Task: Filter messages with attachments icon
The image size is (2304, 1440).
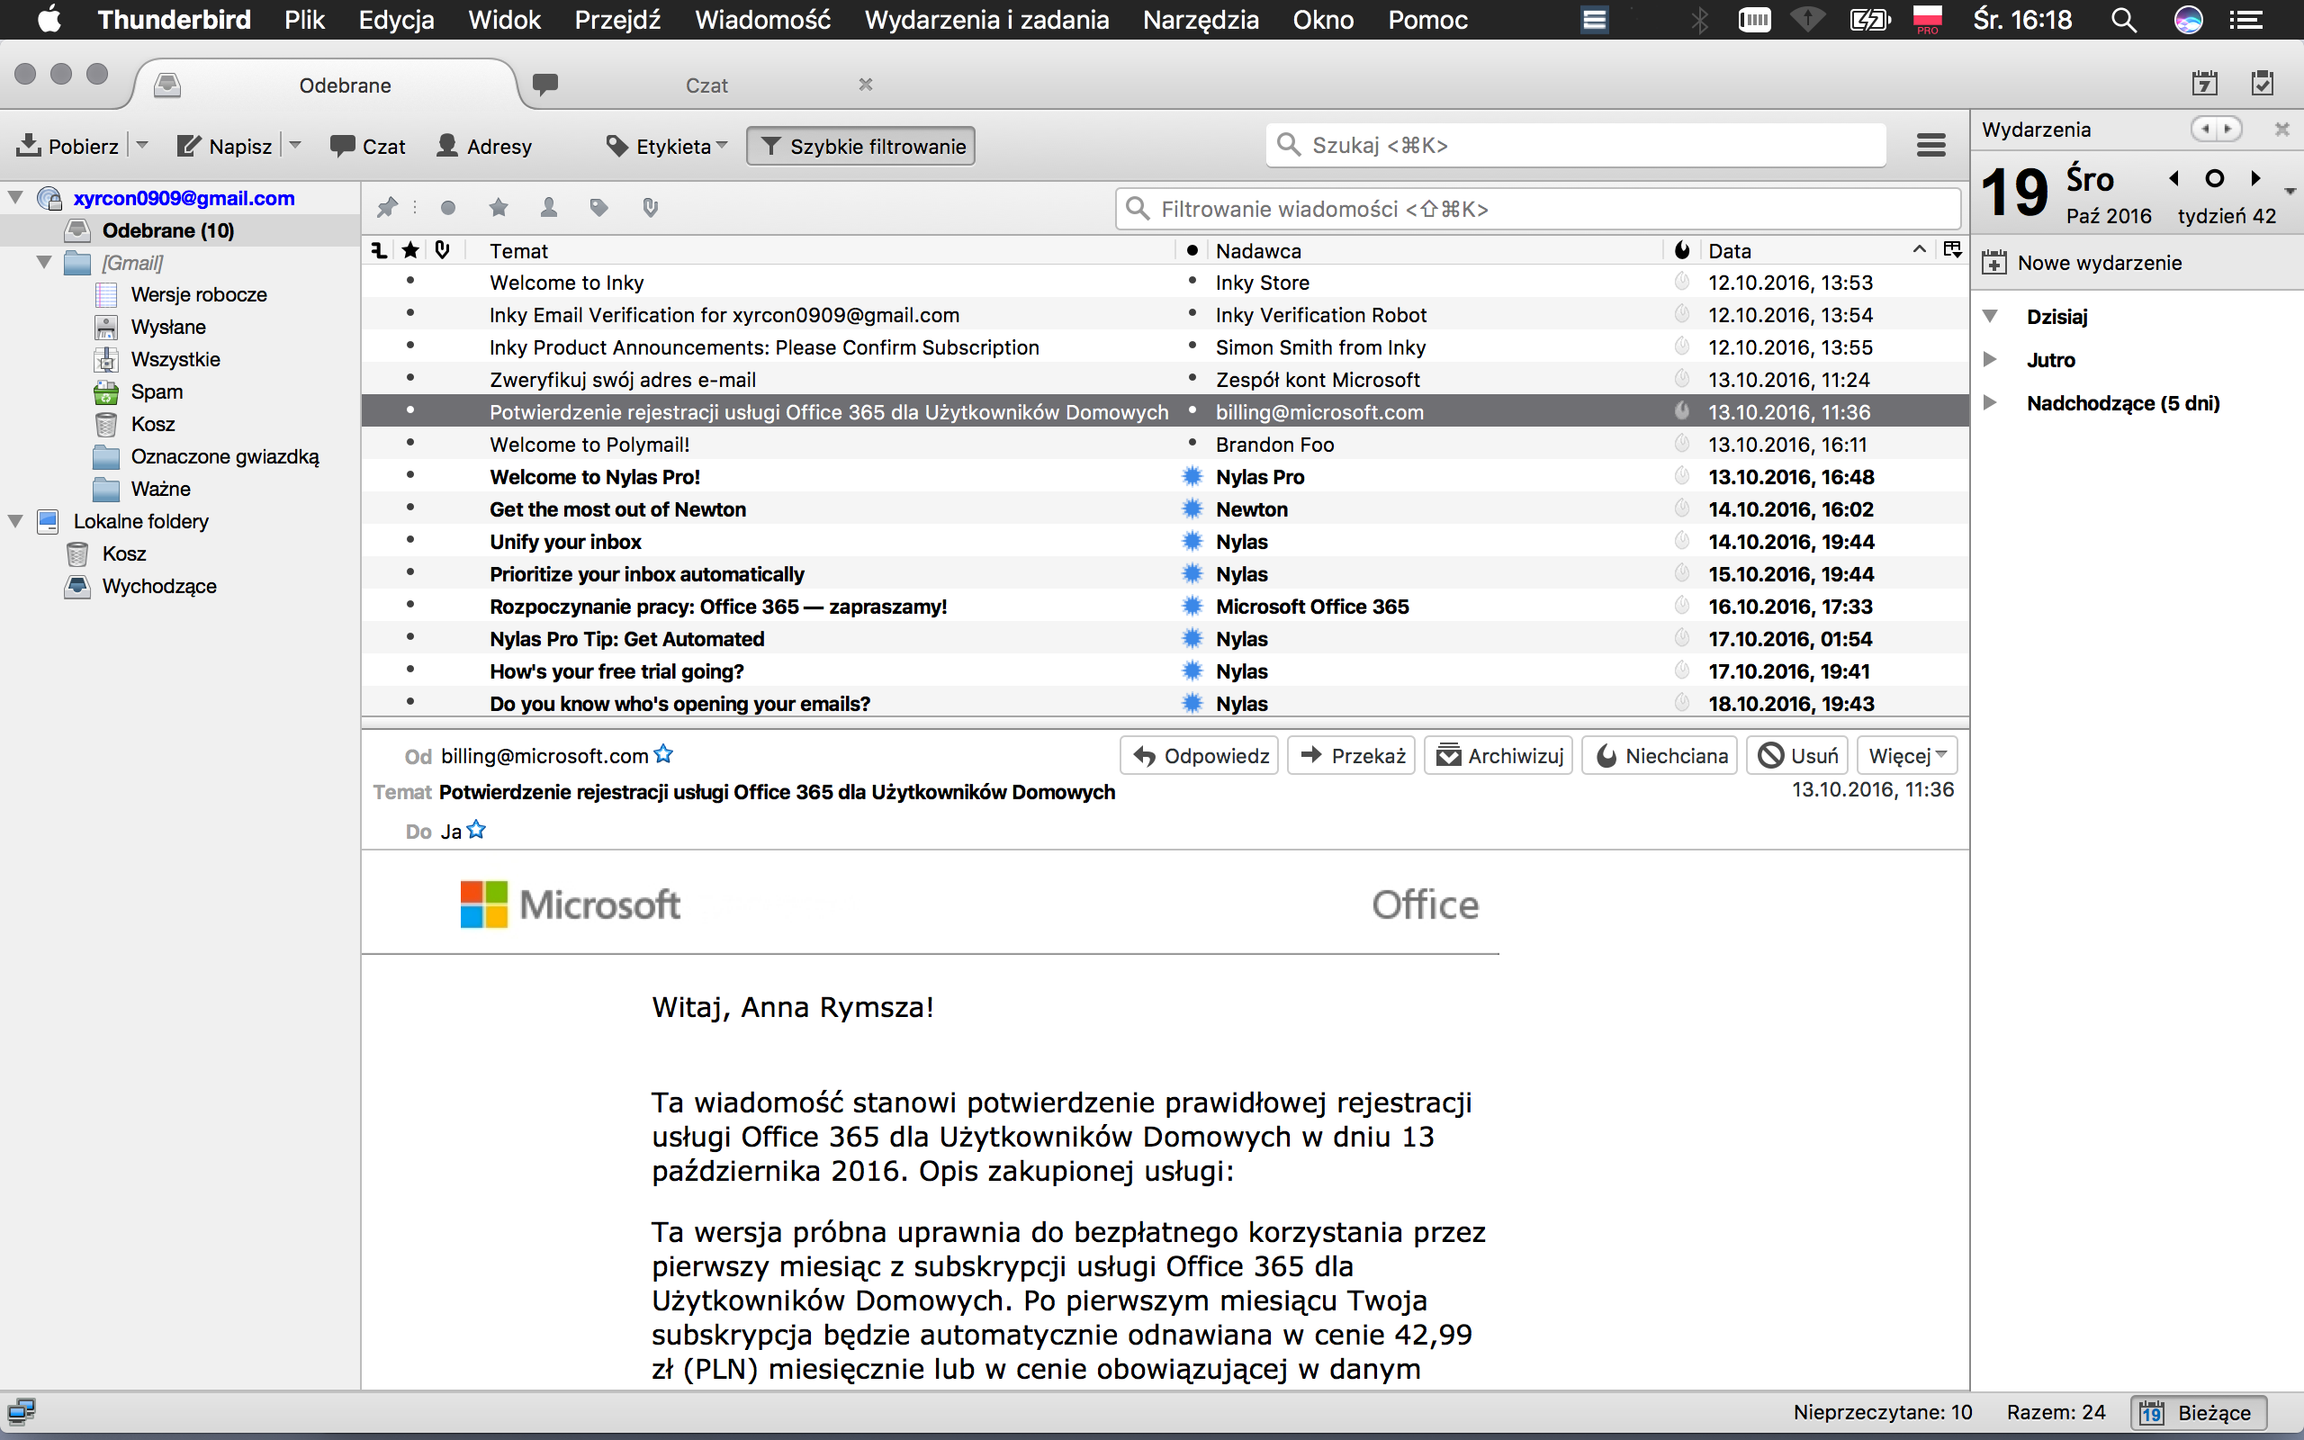Action: pyautogui.click(x=650, y=208)
